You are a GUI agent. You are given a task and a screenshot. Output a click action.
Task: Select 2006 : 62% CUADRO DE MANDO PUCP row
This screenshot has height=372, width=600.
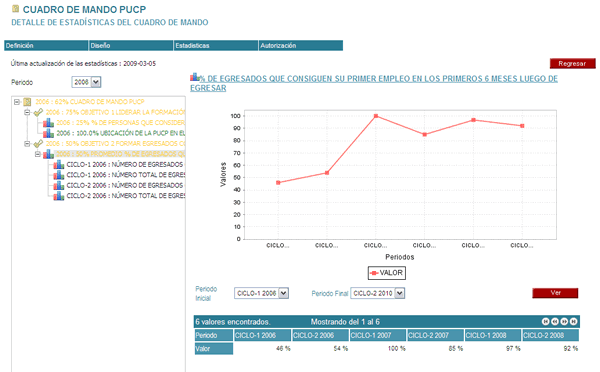click(90, 102)
